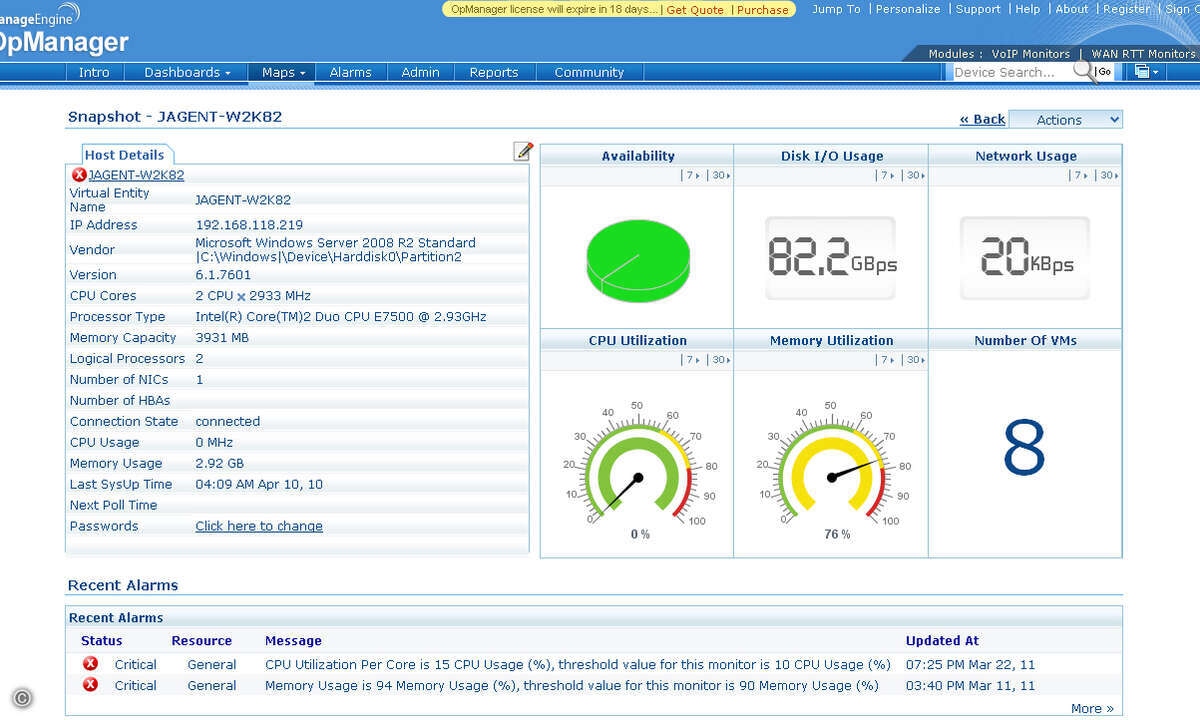Show 30-day Disk I/O Usage report

(x=915, y=175)
